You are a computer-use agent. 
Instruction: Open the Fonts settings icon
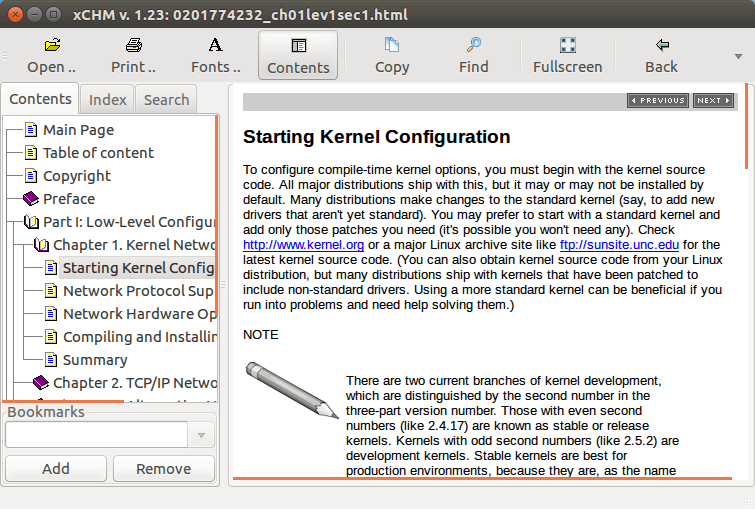tap(215, 45)
